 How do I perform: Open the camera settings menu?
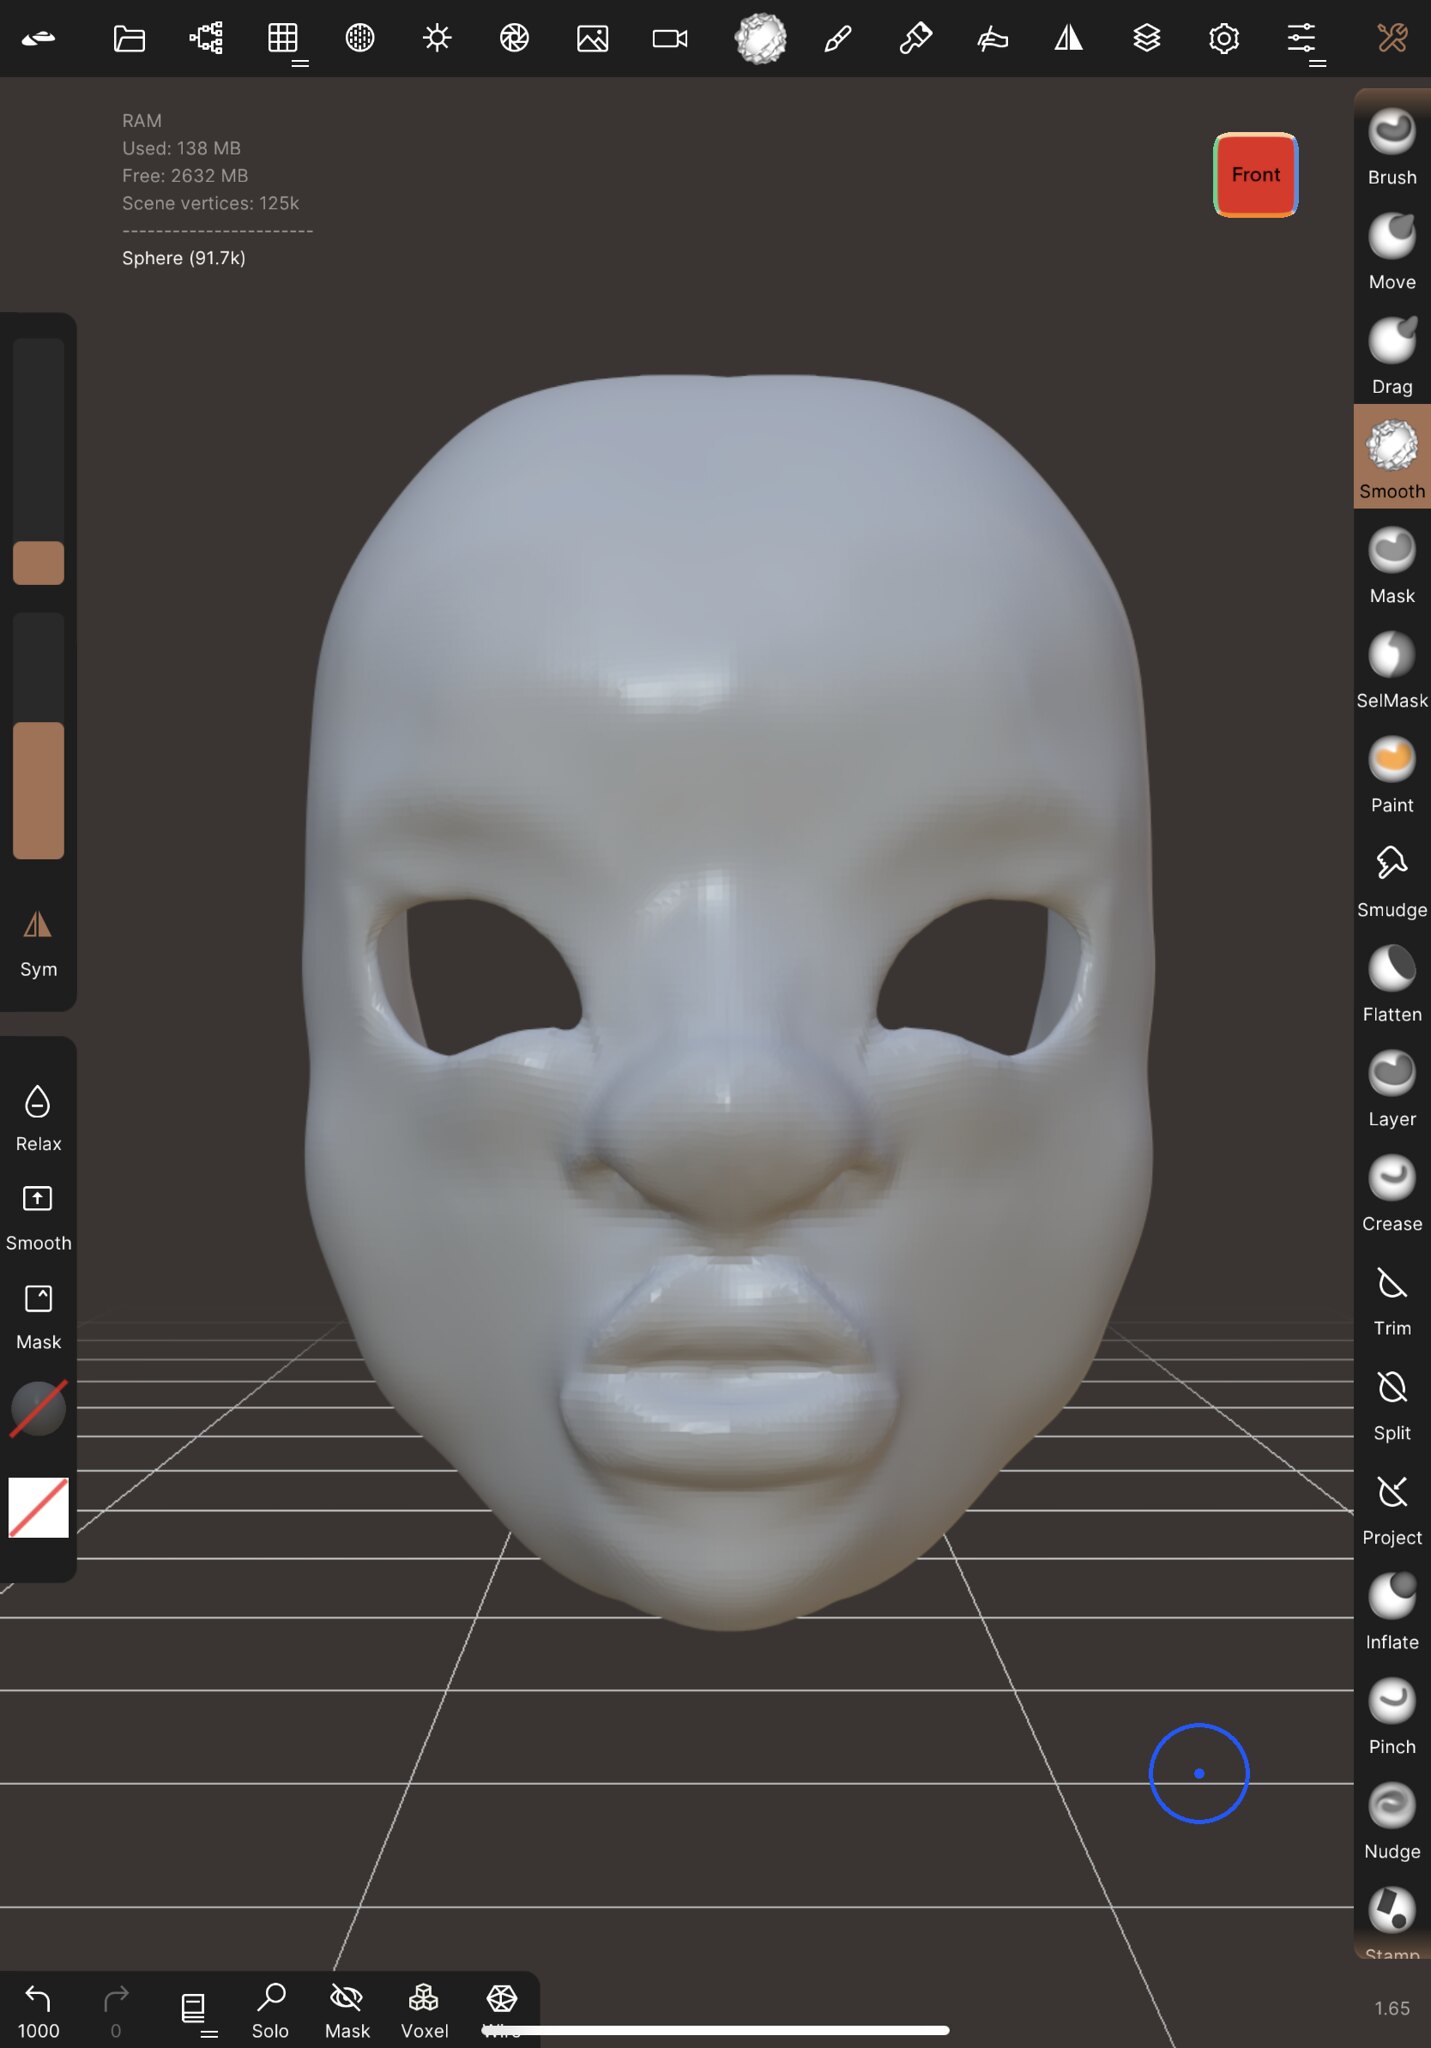click(x=670, y=38)
